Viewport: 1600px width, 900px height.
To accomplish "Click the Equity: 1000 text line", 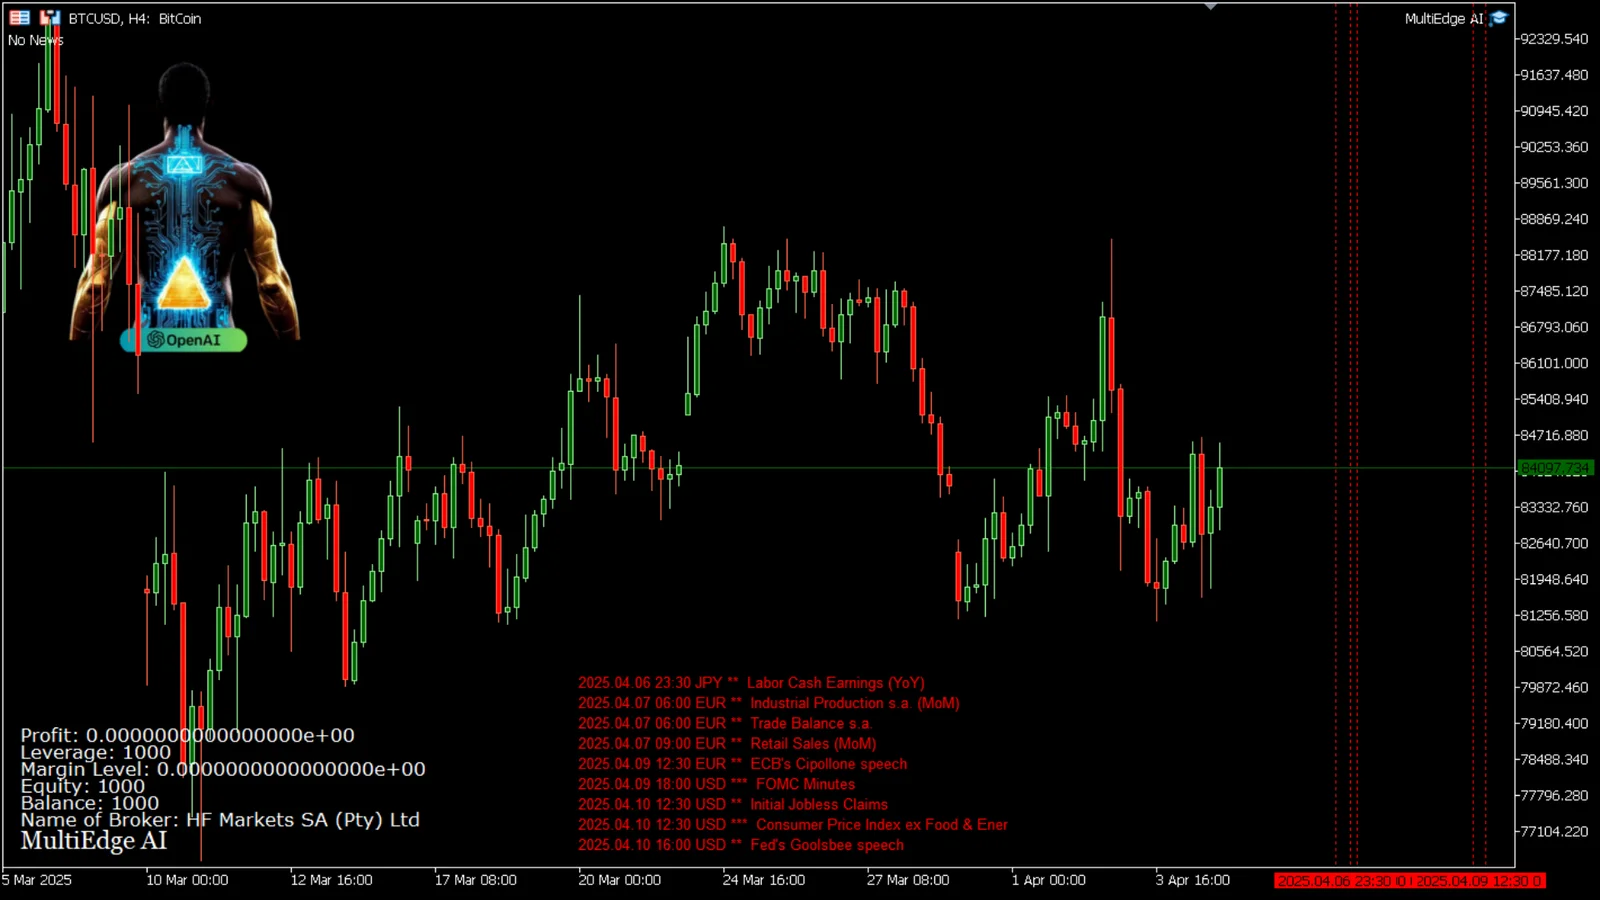I will pyautogui.click(x=83, y=786).
